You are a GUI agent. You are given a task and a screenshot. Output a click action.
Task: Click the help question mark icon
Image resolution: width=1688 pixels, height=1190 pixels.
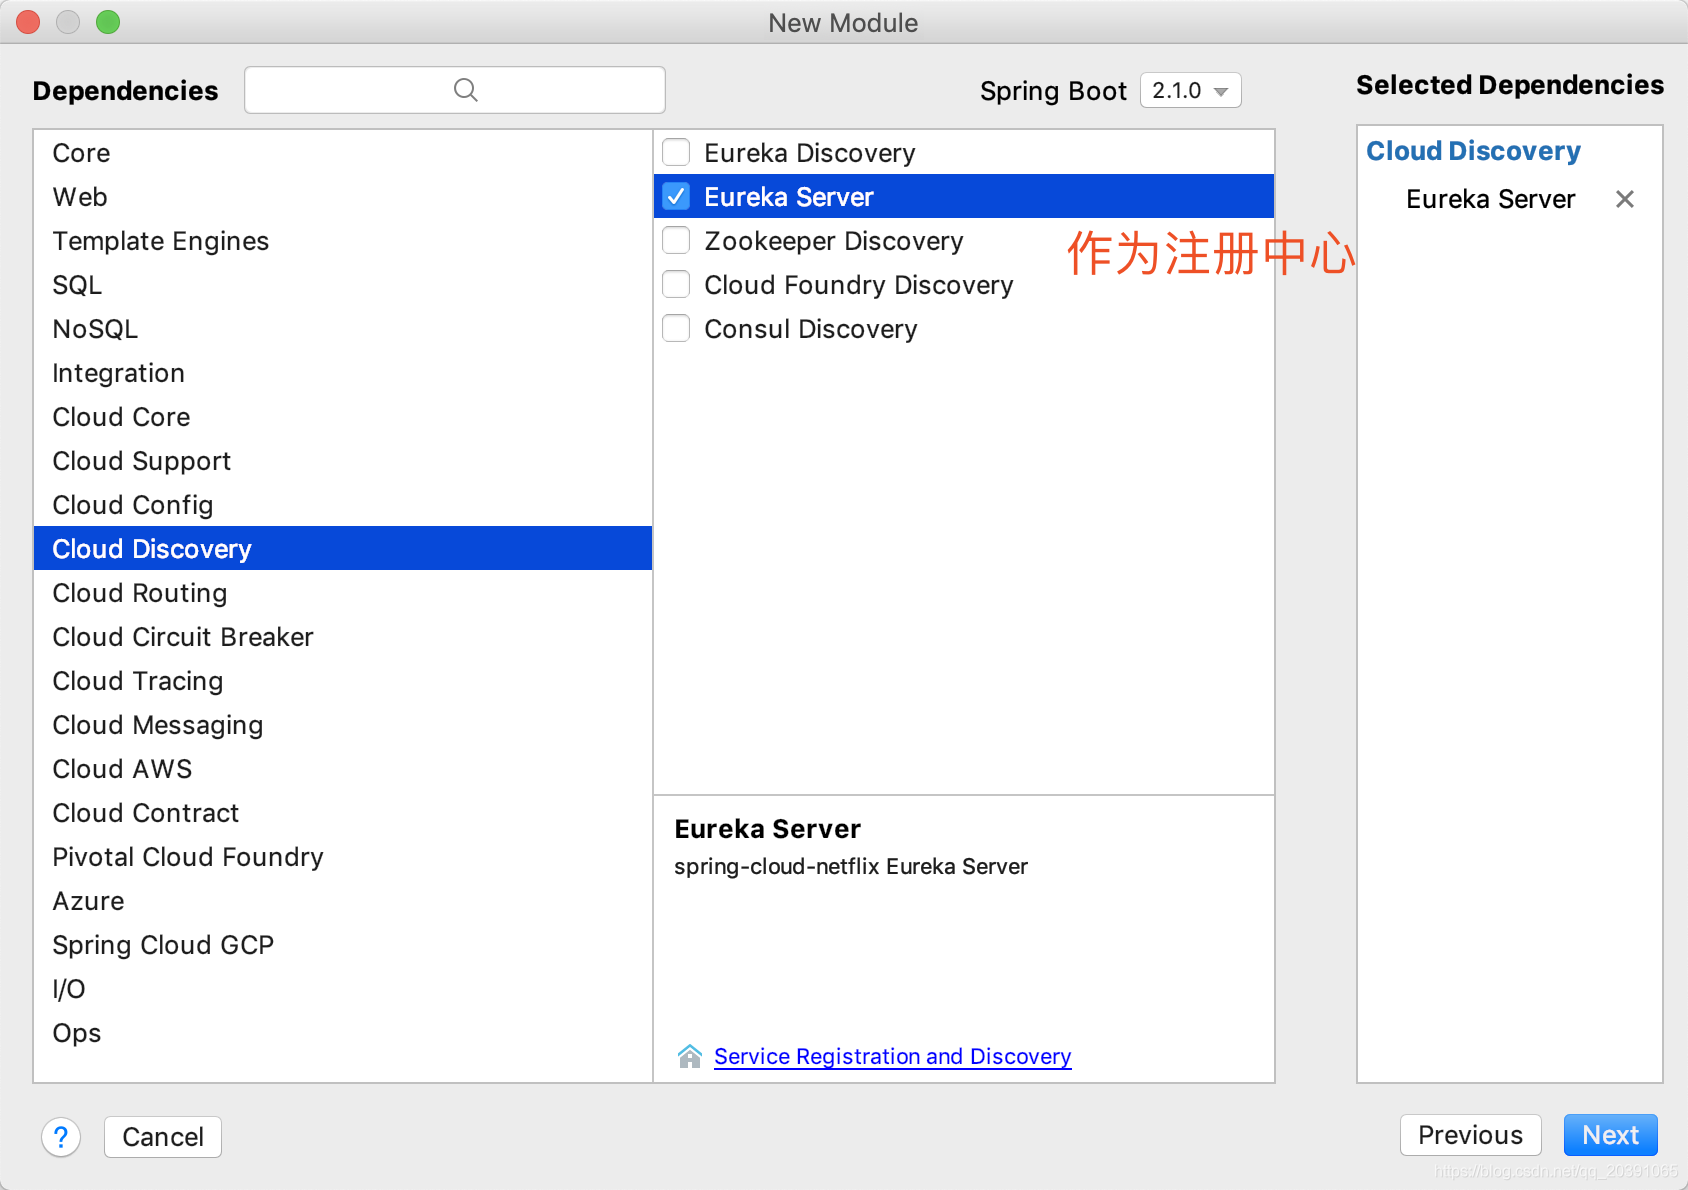tap(61, 1137)
